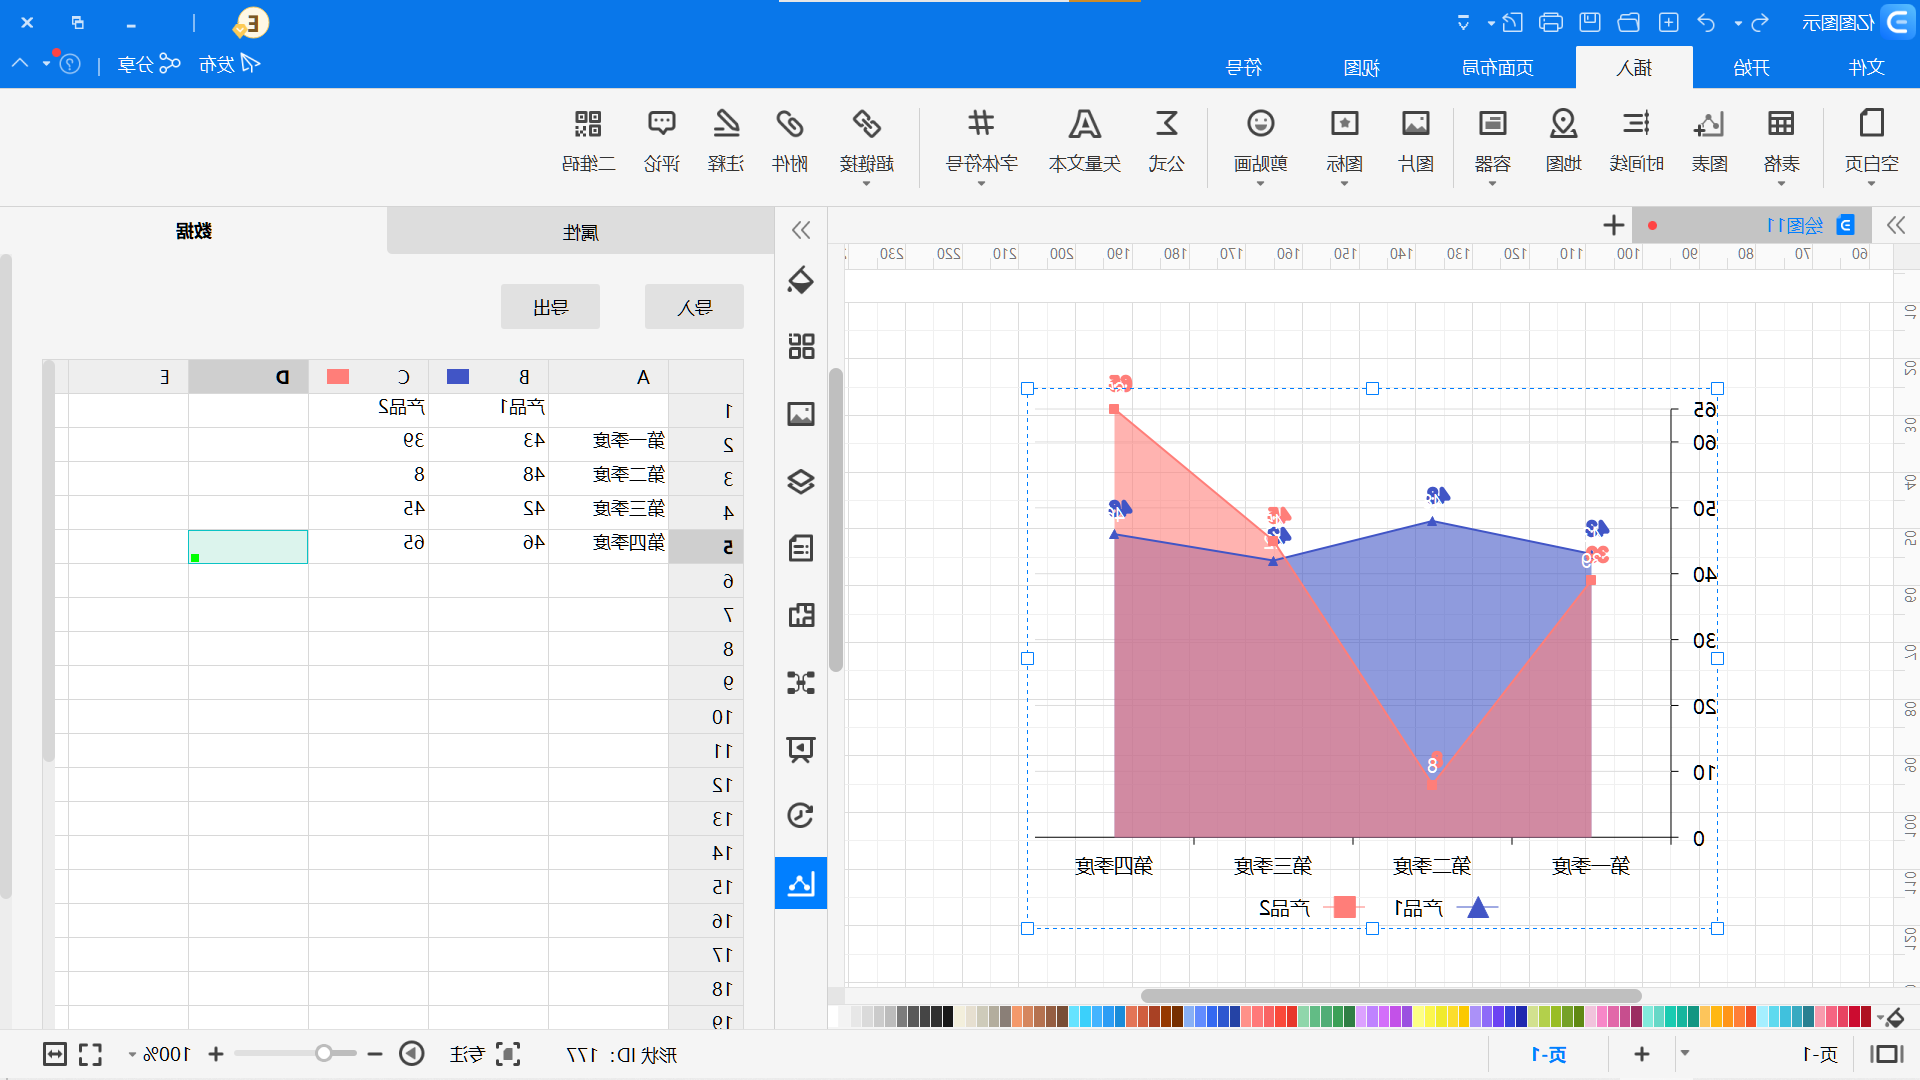1920x1080 pixels.
Task: Insert font symbol (字体符号)
Action: pos(981,140)
